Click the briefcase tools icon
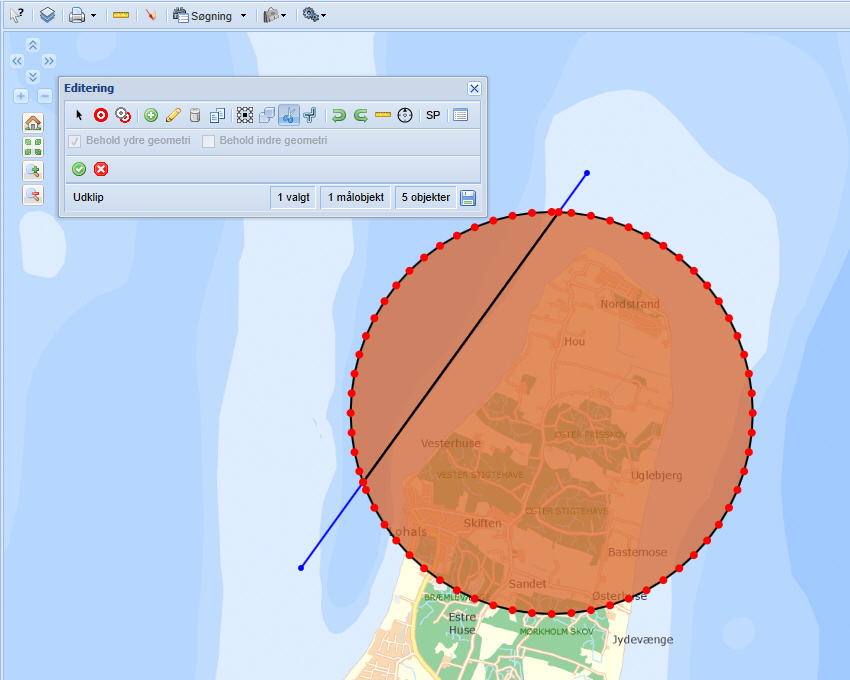850x680 pixels. [x=271, y=15]
